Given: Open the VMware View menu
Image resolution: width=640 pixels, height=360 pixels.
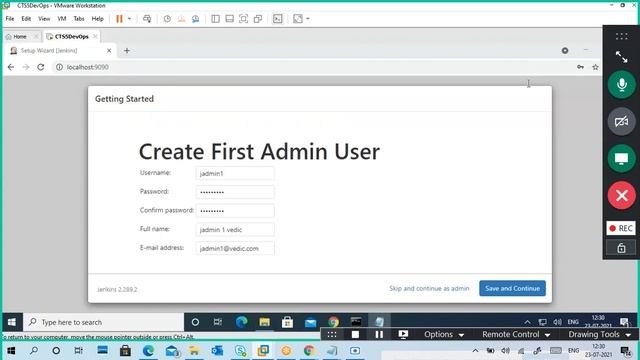Looking at the screenshot, I should 44,19.
